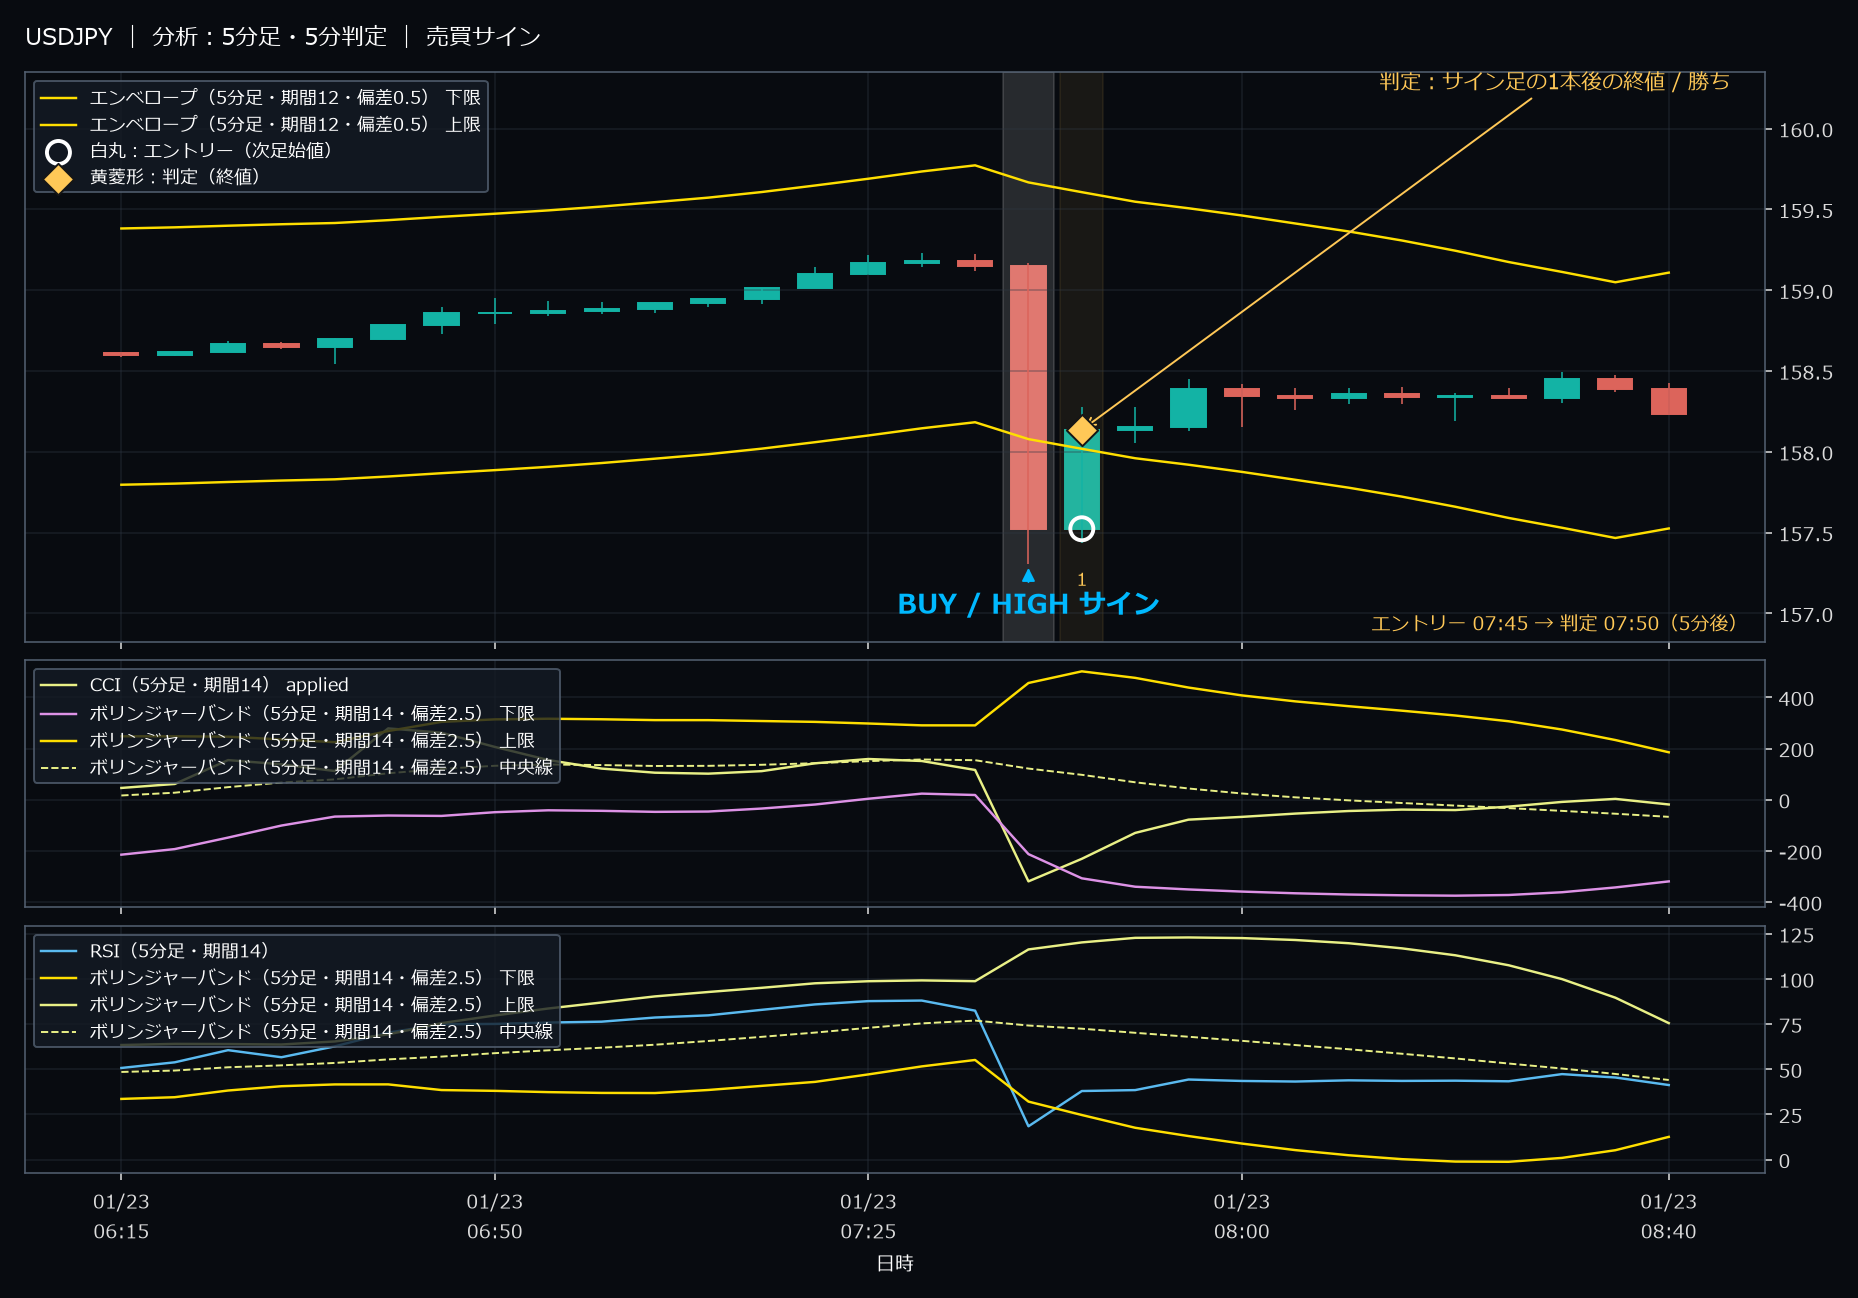Image resolution: width=1858 pixels, height=1298 pixels.
Task: Click the CCI panel ボリンジャーバンド 下限 legend entry
Action: (x=288, y=713)
